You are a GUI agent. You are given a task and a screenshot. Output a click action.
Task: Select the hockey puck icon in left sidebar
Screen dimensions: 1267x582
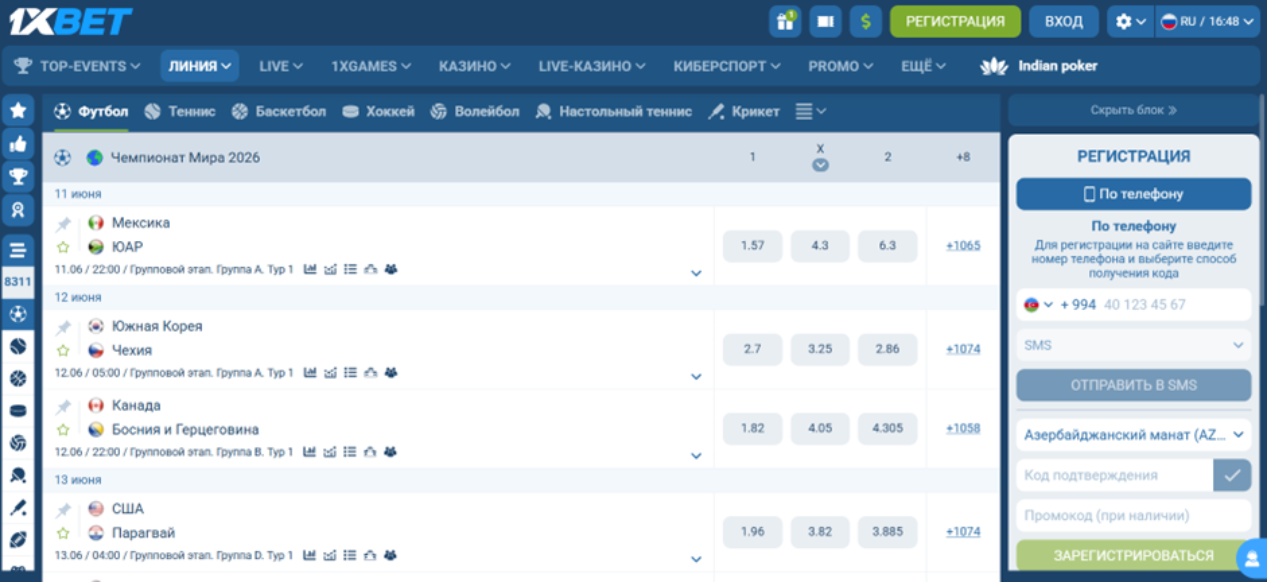tap(17, 410)
